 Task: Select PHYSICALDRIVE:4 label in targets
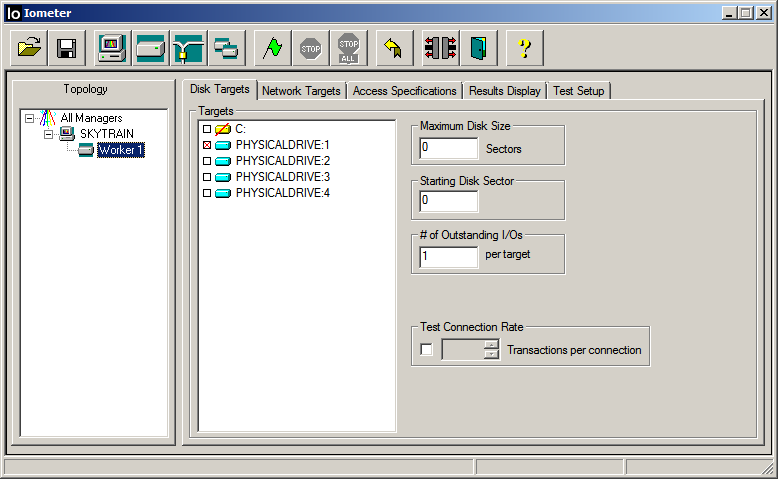[x=283, y=193]
